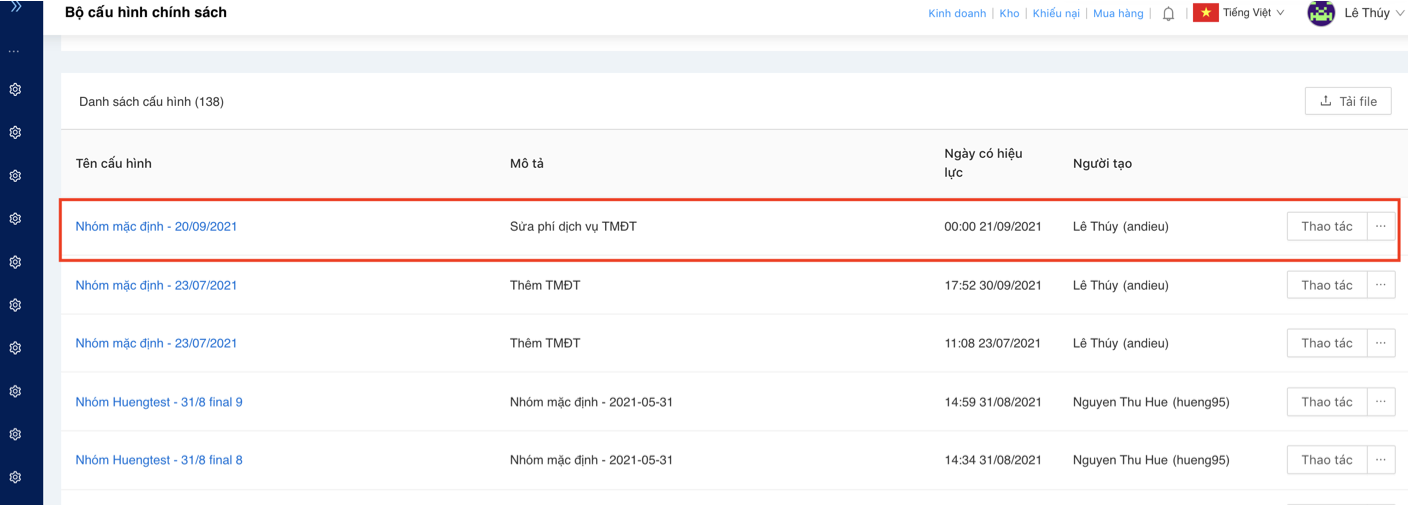Open the Khiếu nại section
The width and height of the screenshot is (1409, 505).
coord(1056,14)
